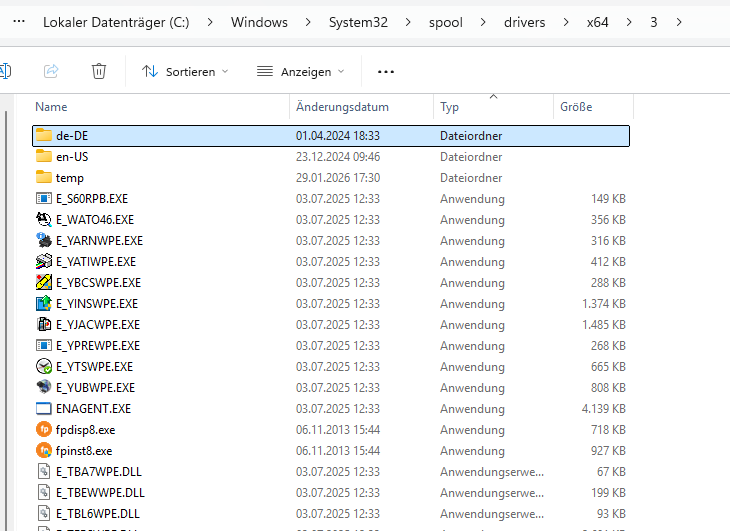The width and height of the screenshot is (730, 531).
Task: Select file name ENAGENT.EXE
Action: coord(94,409)
